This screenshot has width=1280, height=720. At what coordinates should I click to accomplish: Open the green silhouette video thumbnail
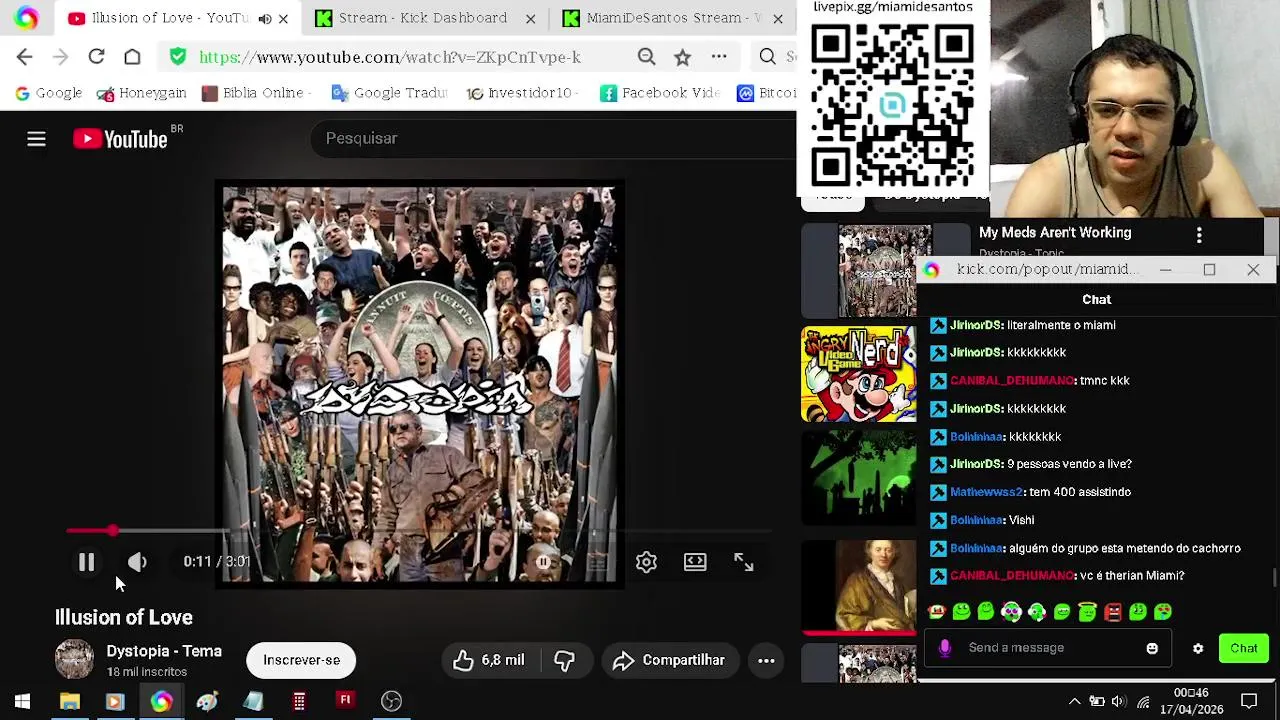pyautogui.click(x=858, y=478)
